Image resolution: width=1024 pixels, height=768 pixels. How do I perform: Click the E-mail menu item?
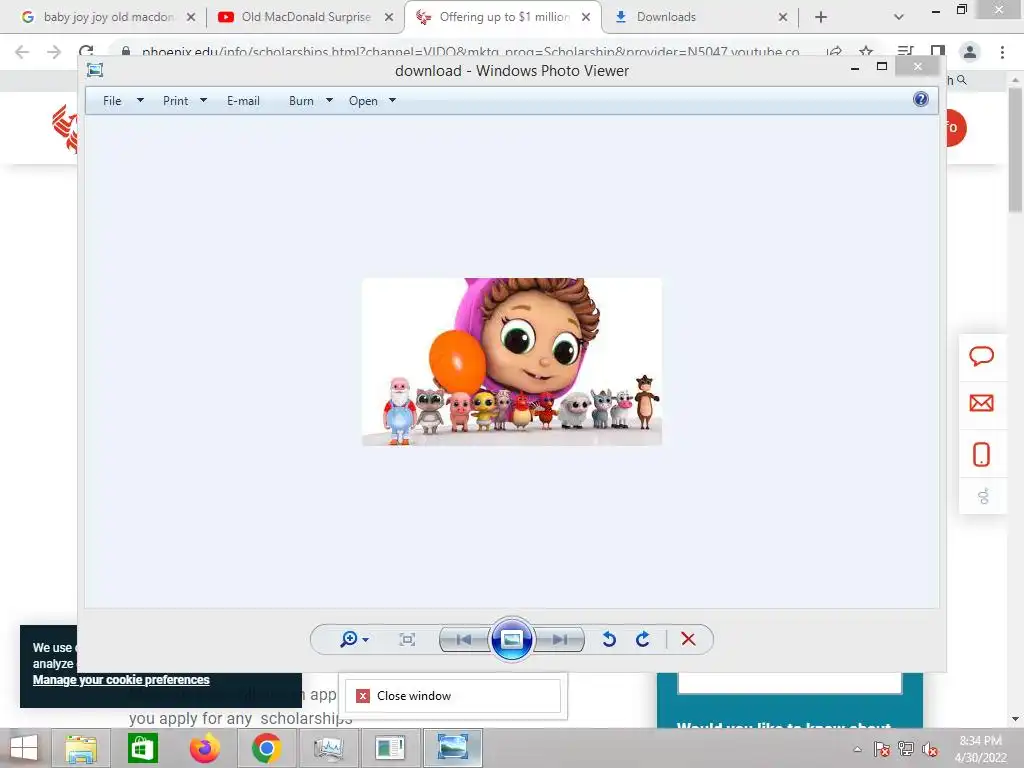(244, 101)
